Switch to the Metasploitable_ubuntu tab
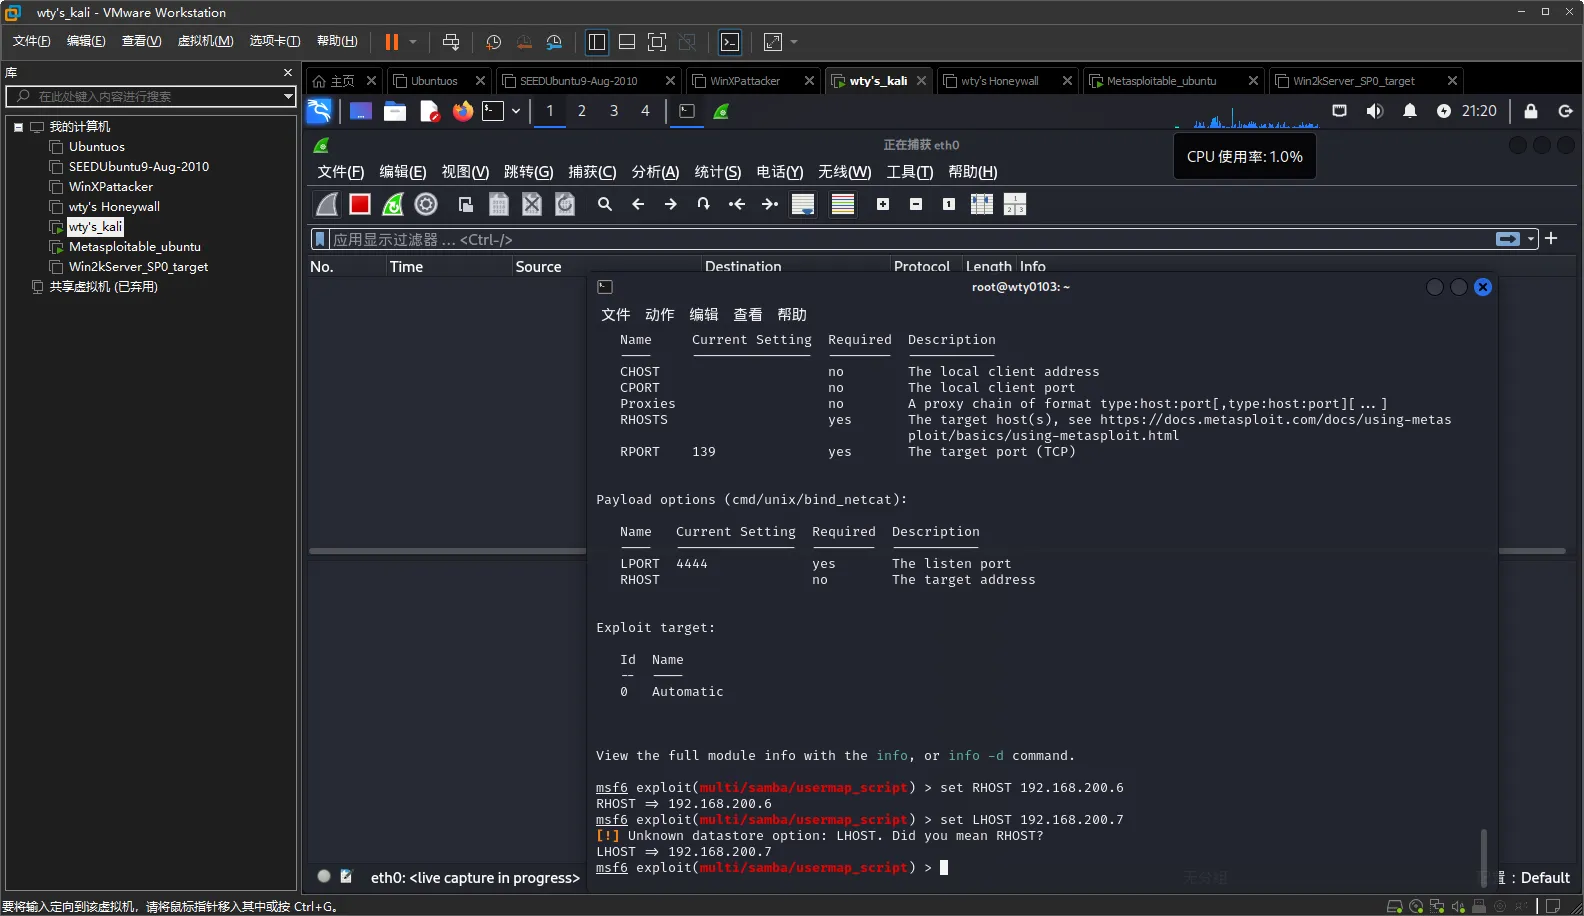The height and width of the screenshot is (916, 1584). (x=1161, y=81)
